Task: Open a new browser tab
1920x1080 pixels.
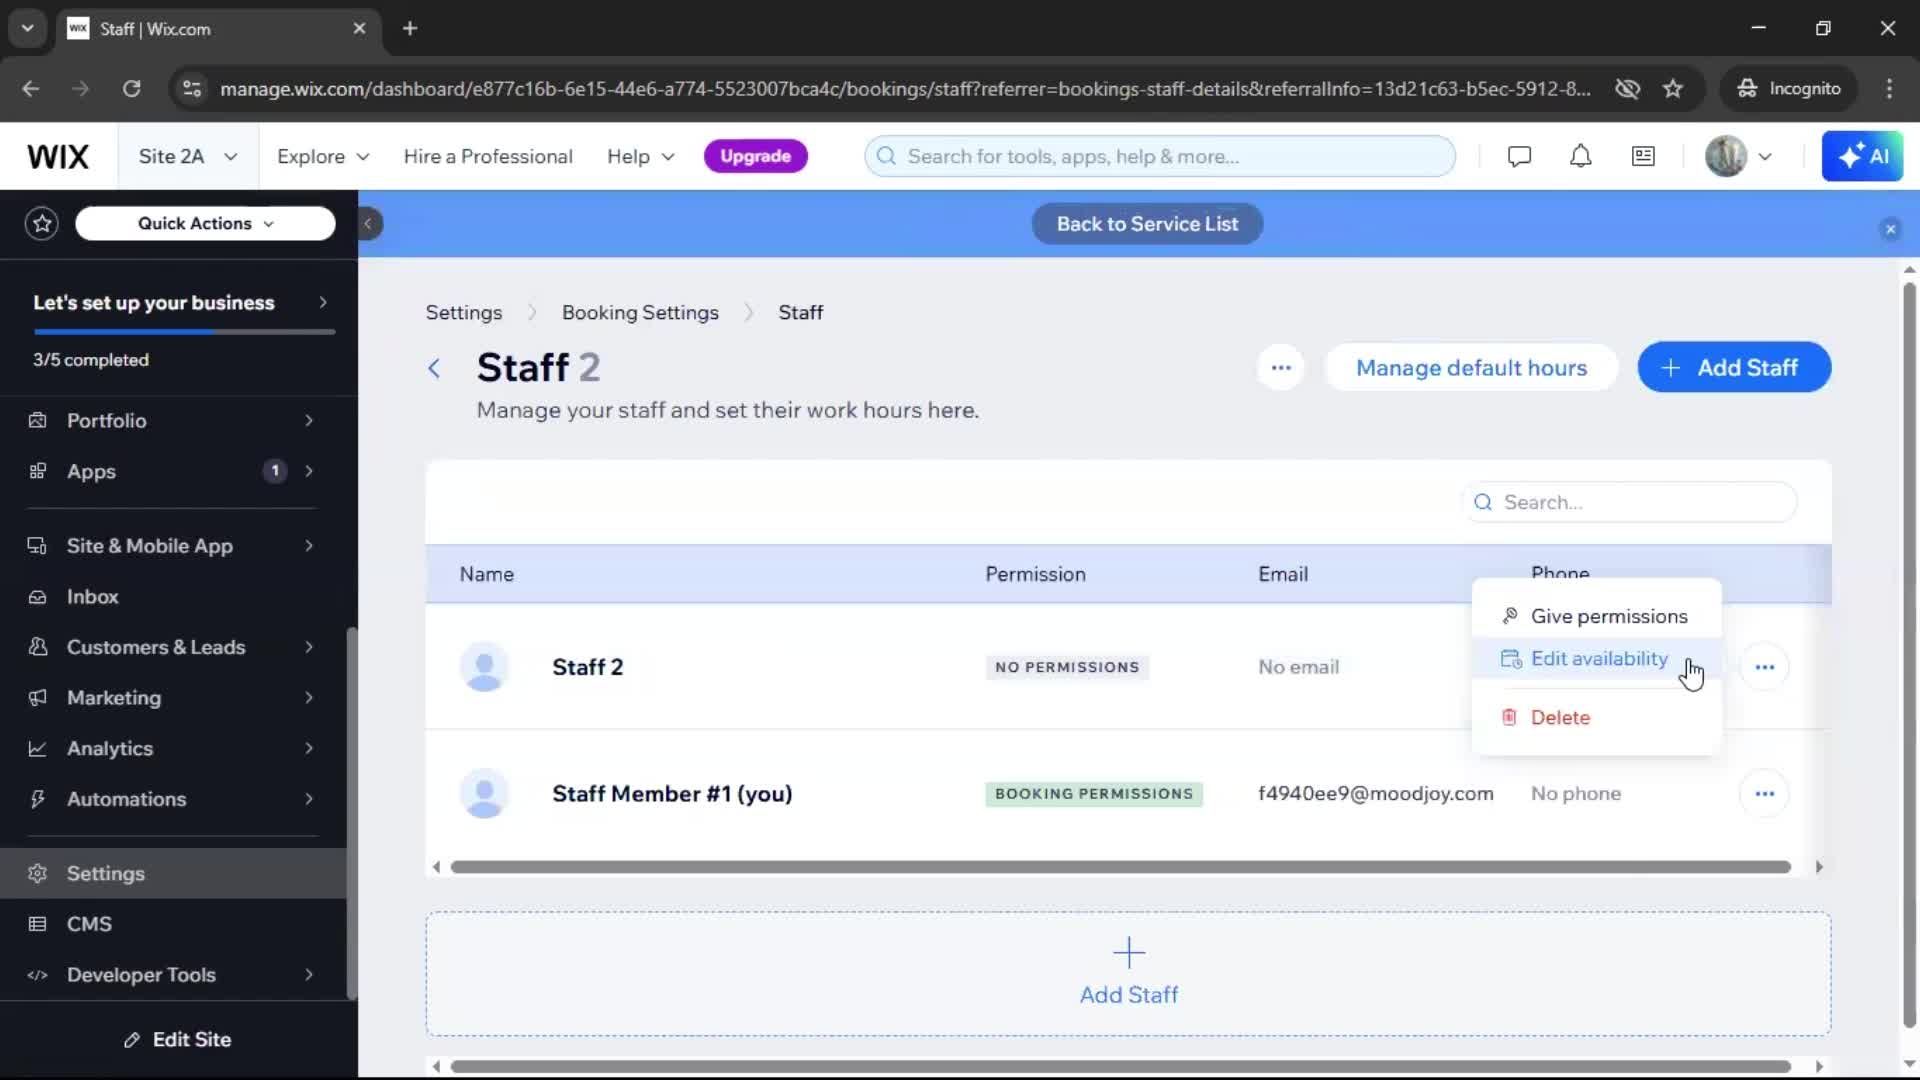Action: coord(410,29)
